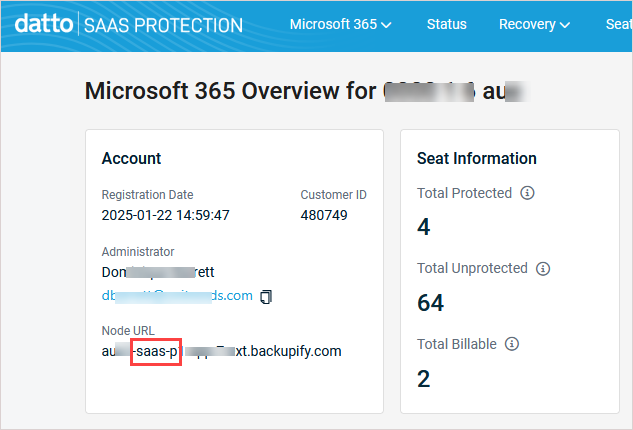Click the Total Protected count of 4
The image size is (633, 430).
423,227
